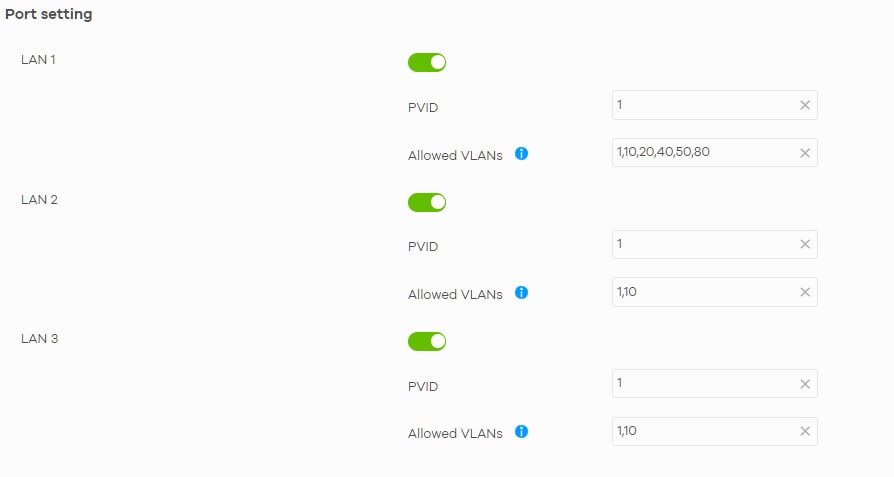Screen dimensions: 894x477
Task: Clear LAN 1 Allowed VLANs value
Action: tap(805, 153)
